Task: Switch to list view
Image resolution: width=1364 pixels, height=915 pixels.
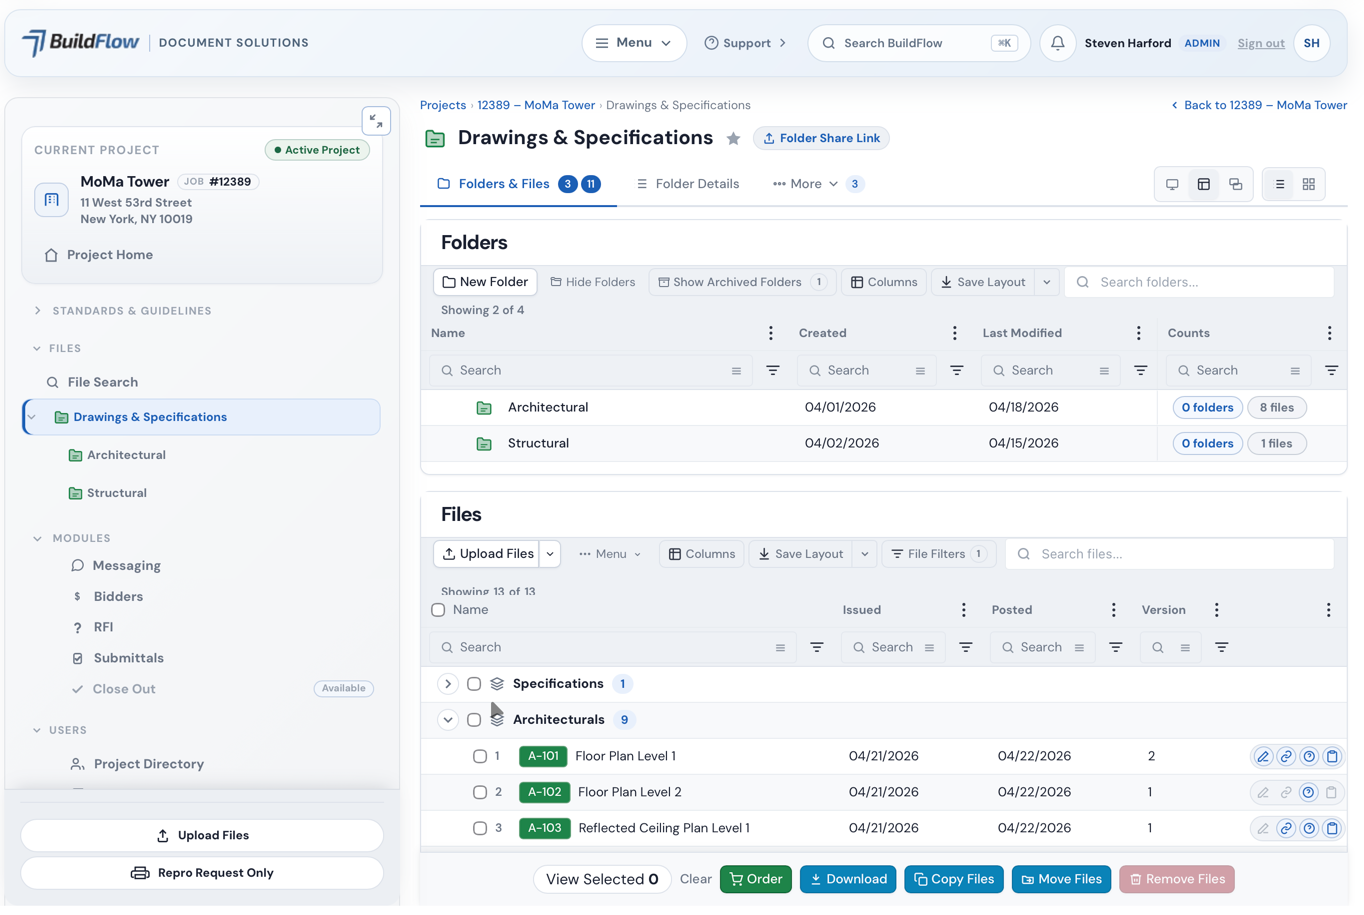Action: [x=1280, y=184]
